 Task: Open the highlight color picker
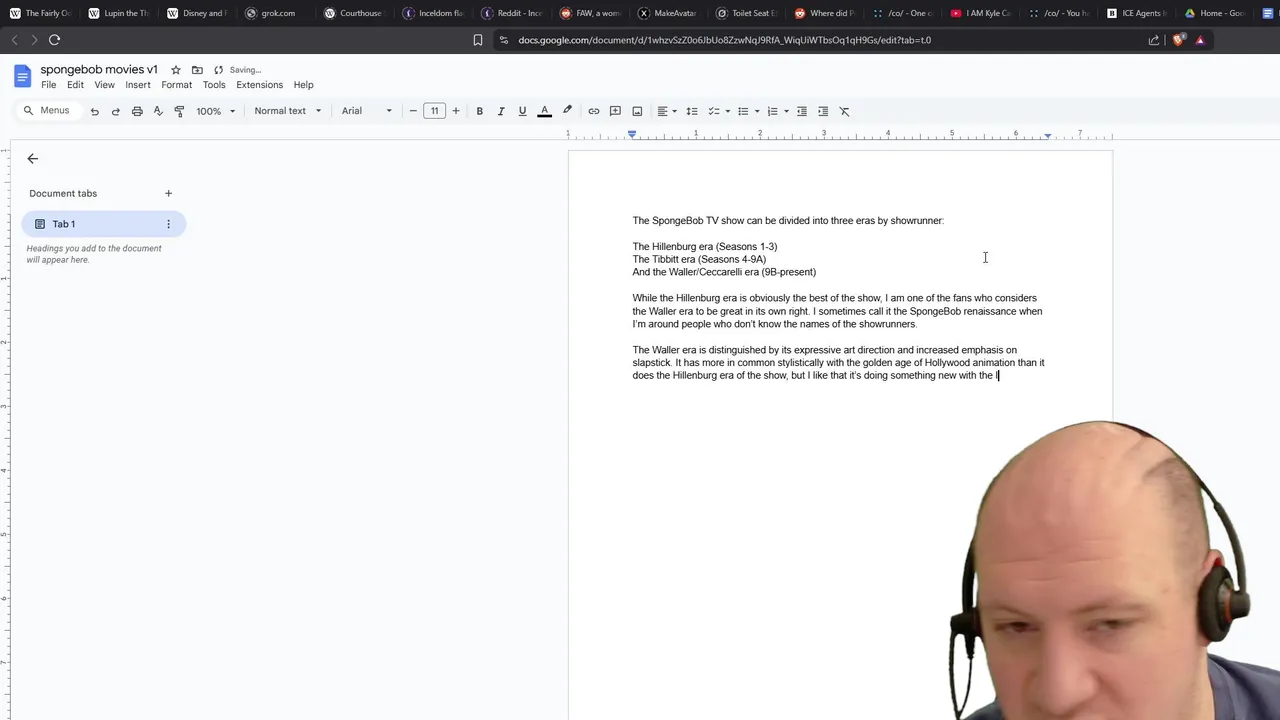567,111
